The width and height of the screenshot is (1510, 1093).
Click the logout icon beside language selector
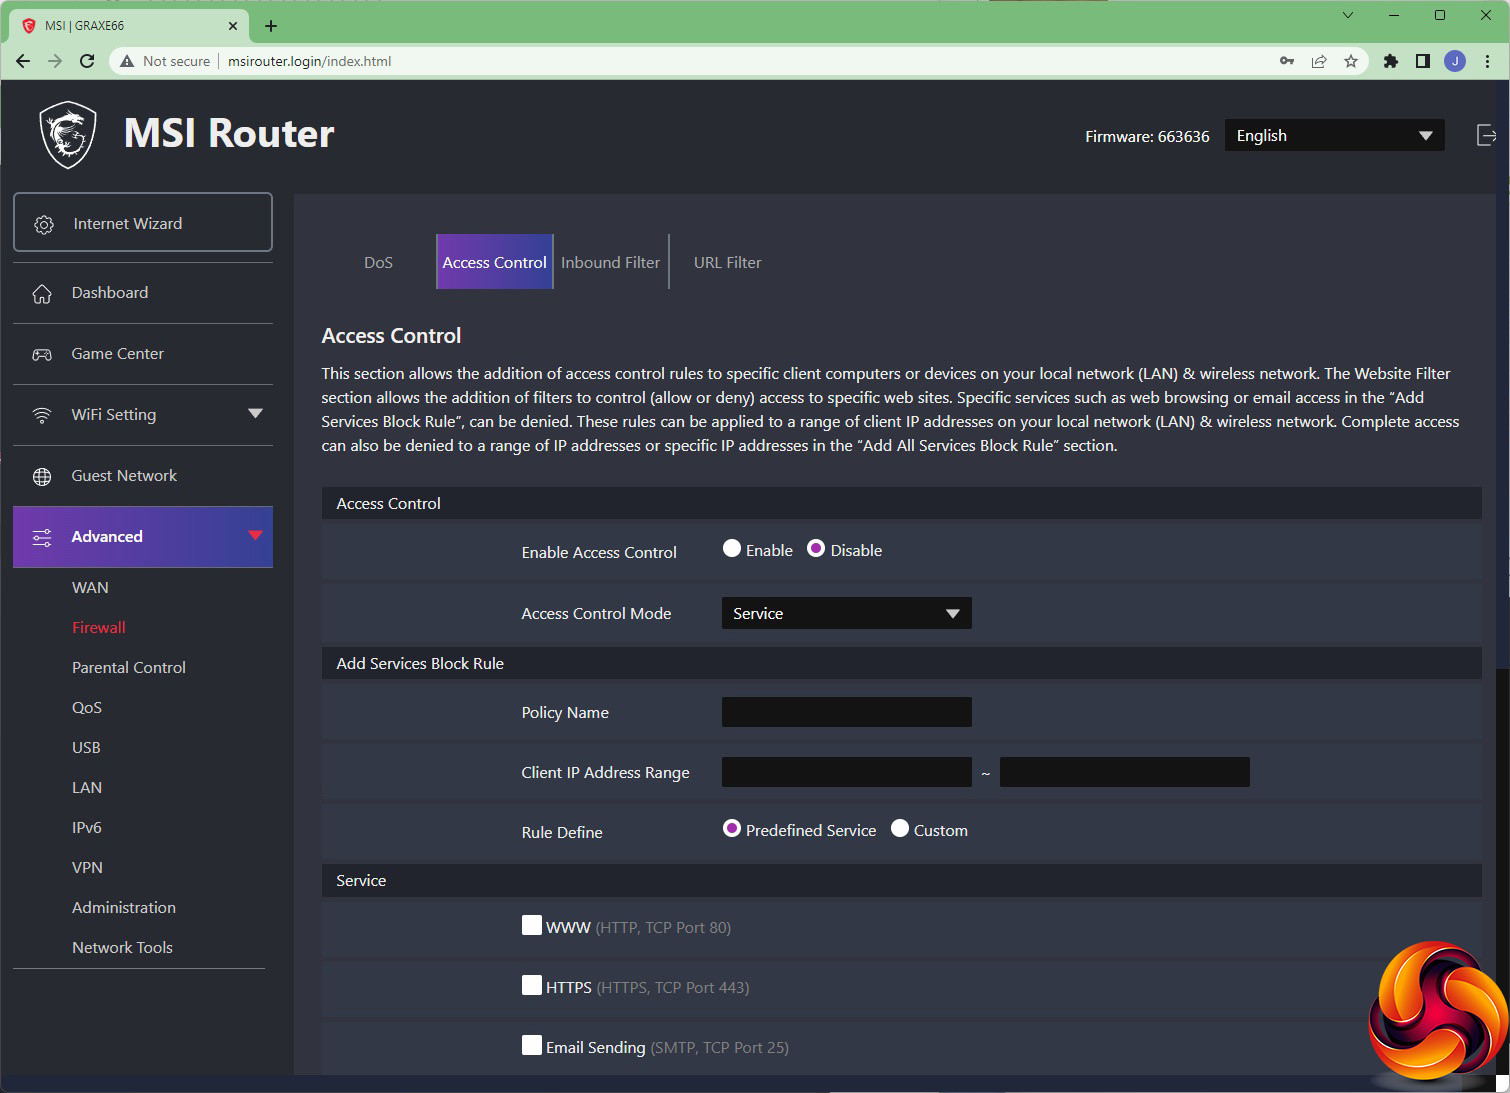(1486, 135)
